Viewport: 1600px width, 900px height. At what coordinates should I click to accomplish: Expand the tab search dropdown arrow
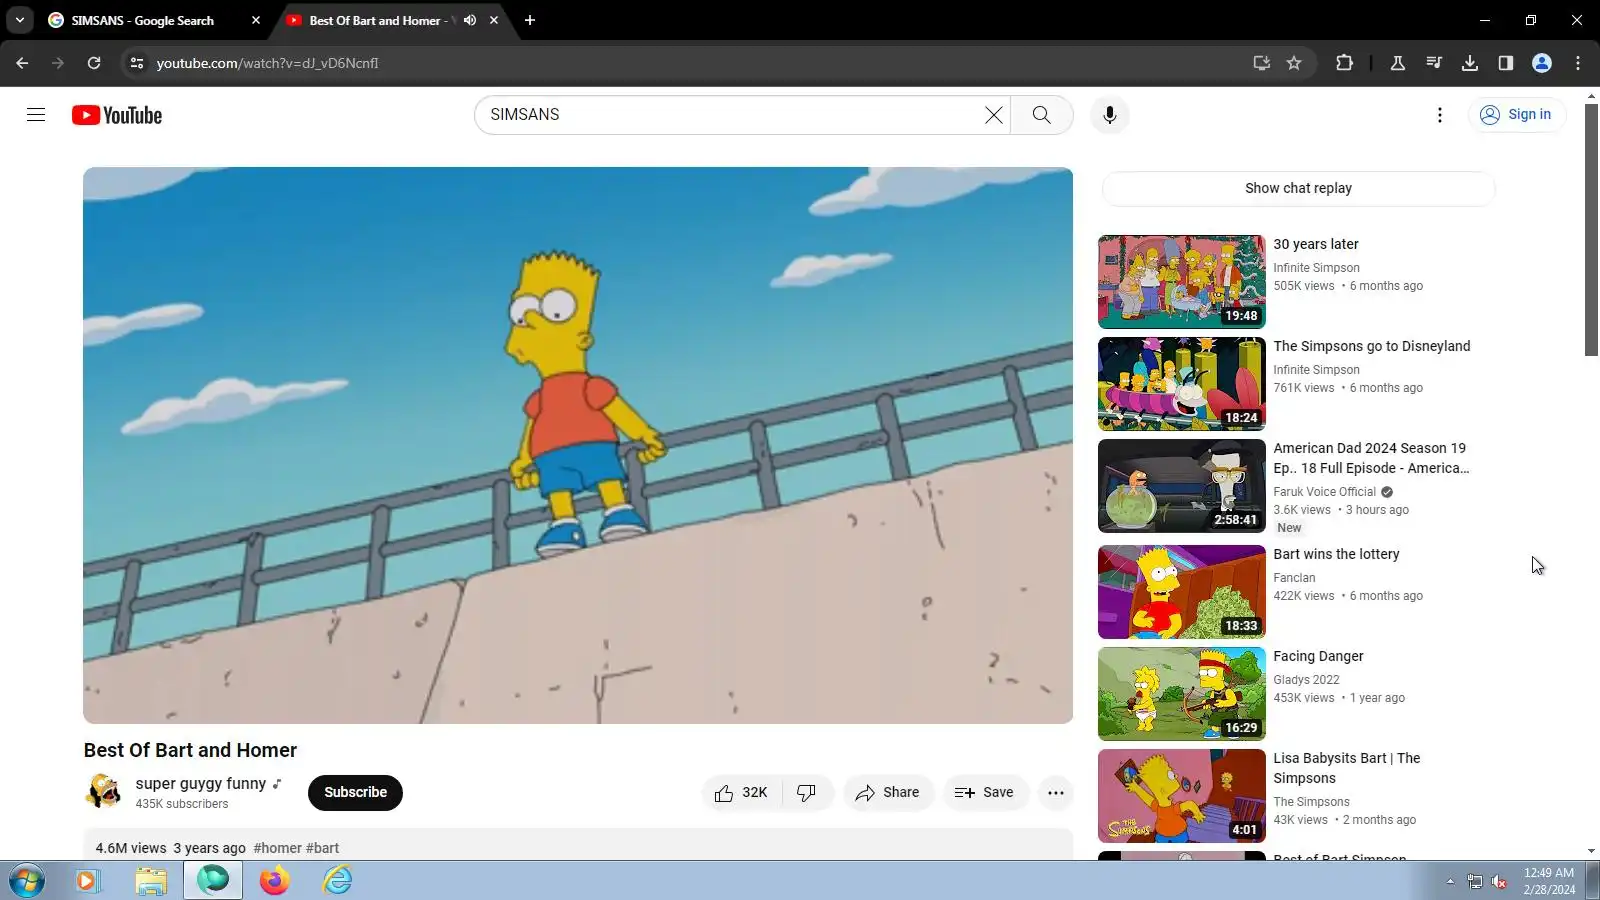(x=20, y=20)
